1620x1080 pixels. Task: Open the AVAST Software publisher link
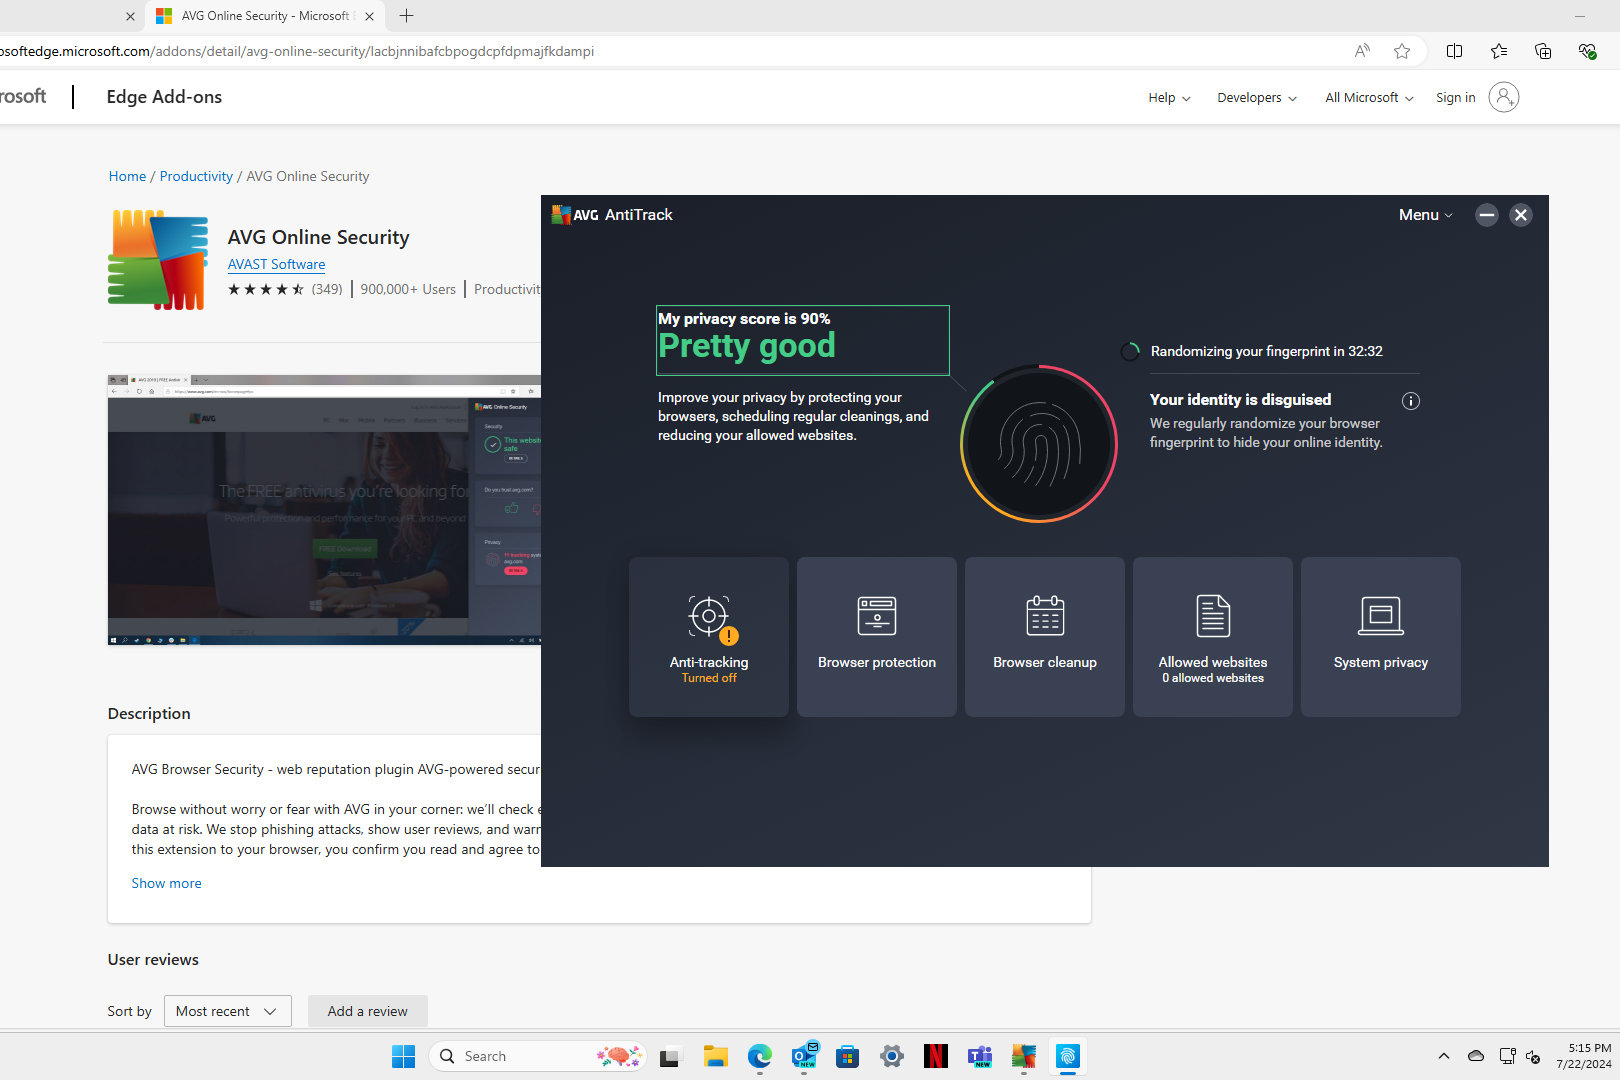pyautogui.click(x=276, y=264)
